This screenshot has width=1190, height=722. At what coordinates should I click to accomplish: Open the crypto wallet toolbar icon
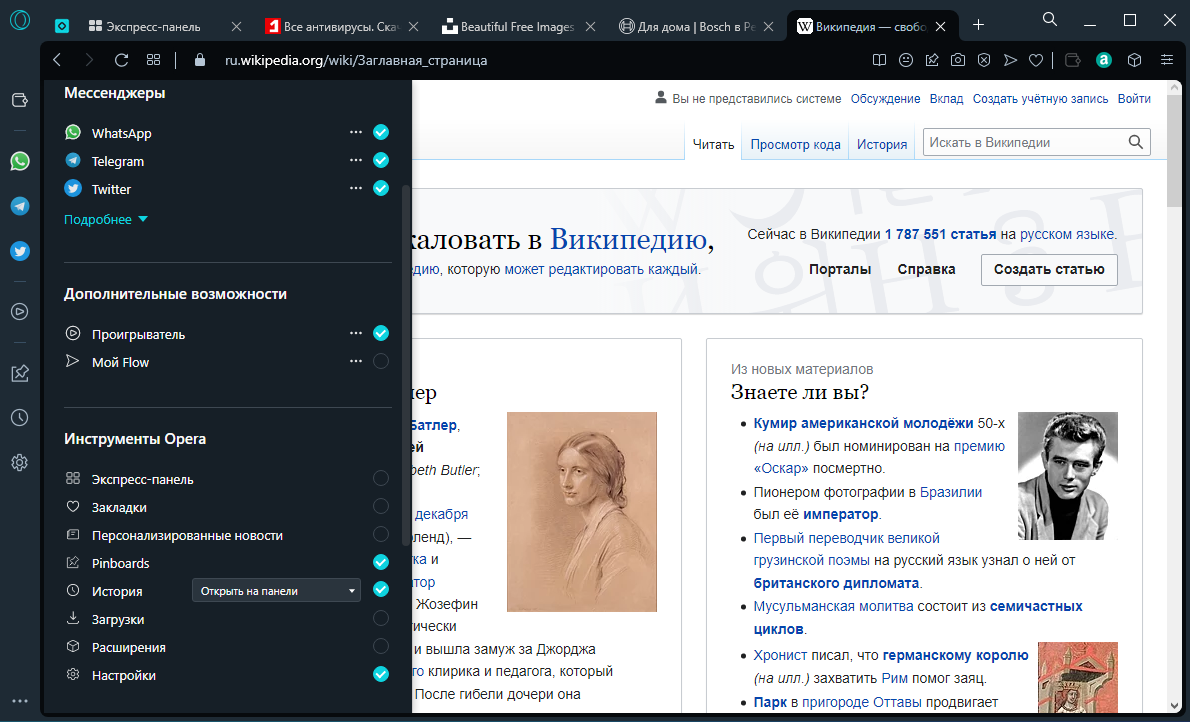(1072, 60)
